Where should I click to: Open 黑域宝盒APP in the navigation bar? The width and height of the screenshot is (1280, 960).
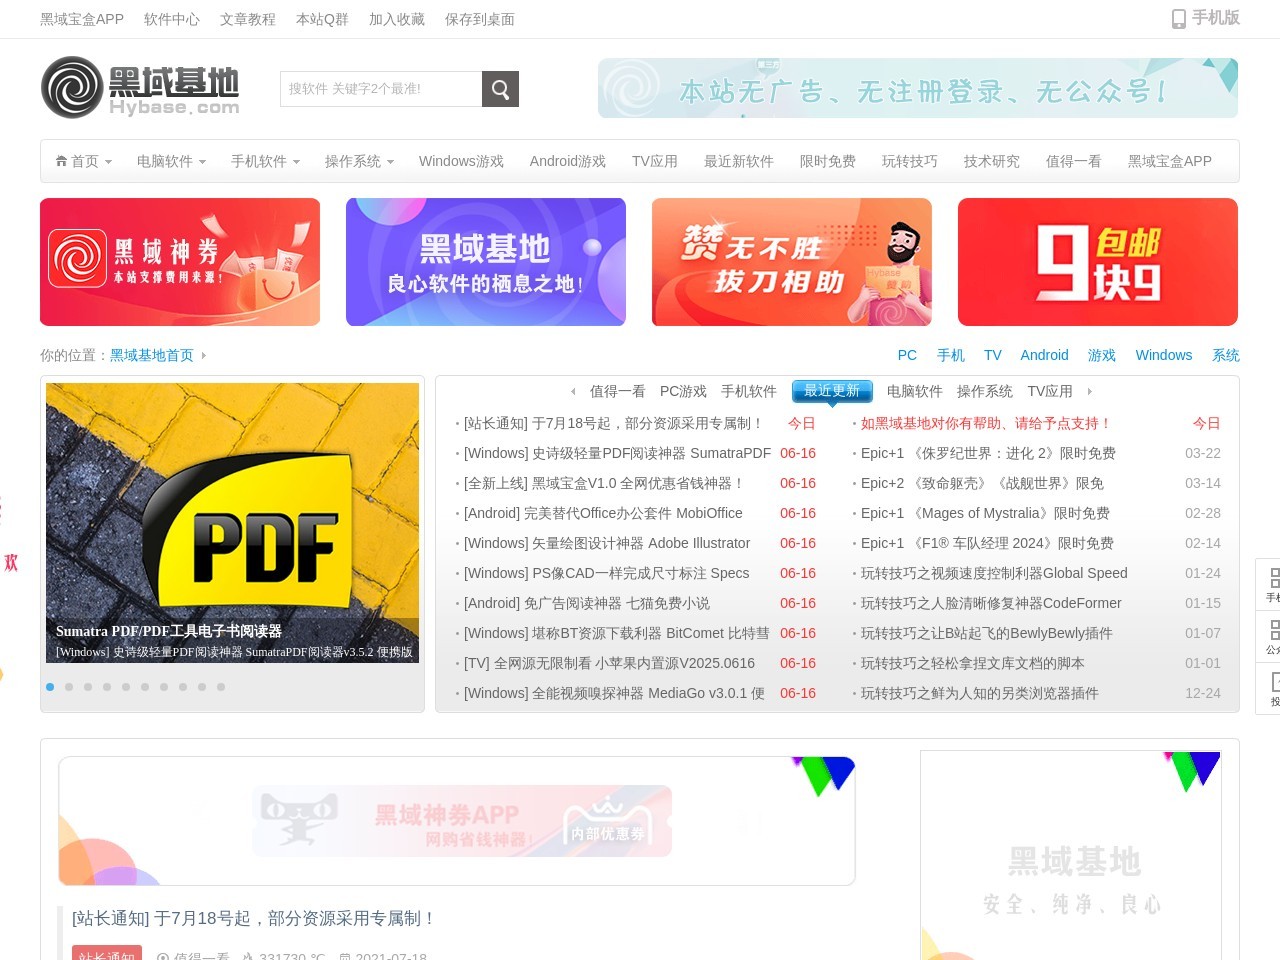tap(1170, 161)
